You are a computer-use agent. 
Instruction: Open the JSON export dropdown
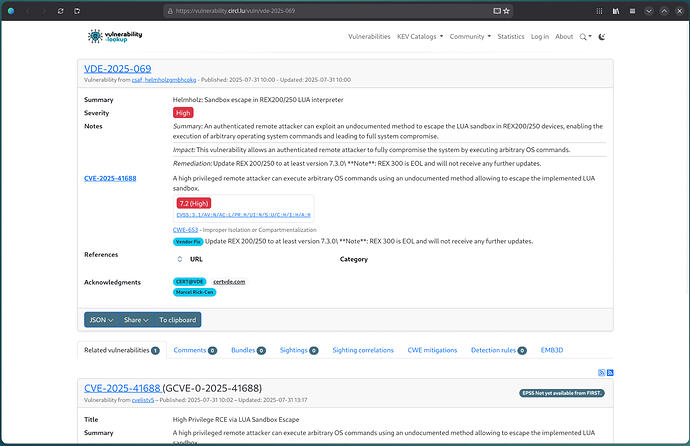coord(100,320)
